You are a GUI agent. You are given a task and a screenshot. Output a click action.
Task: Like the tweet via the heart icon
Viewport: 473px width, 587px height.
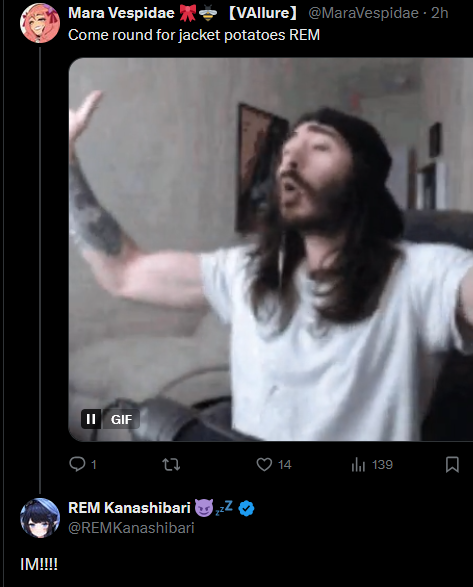(264, 465)
